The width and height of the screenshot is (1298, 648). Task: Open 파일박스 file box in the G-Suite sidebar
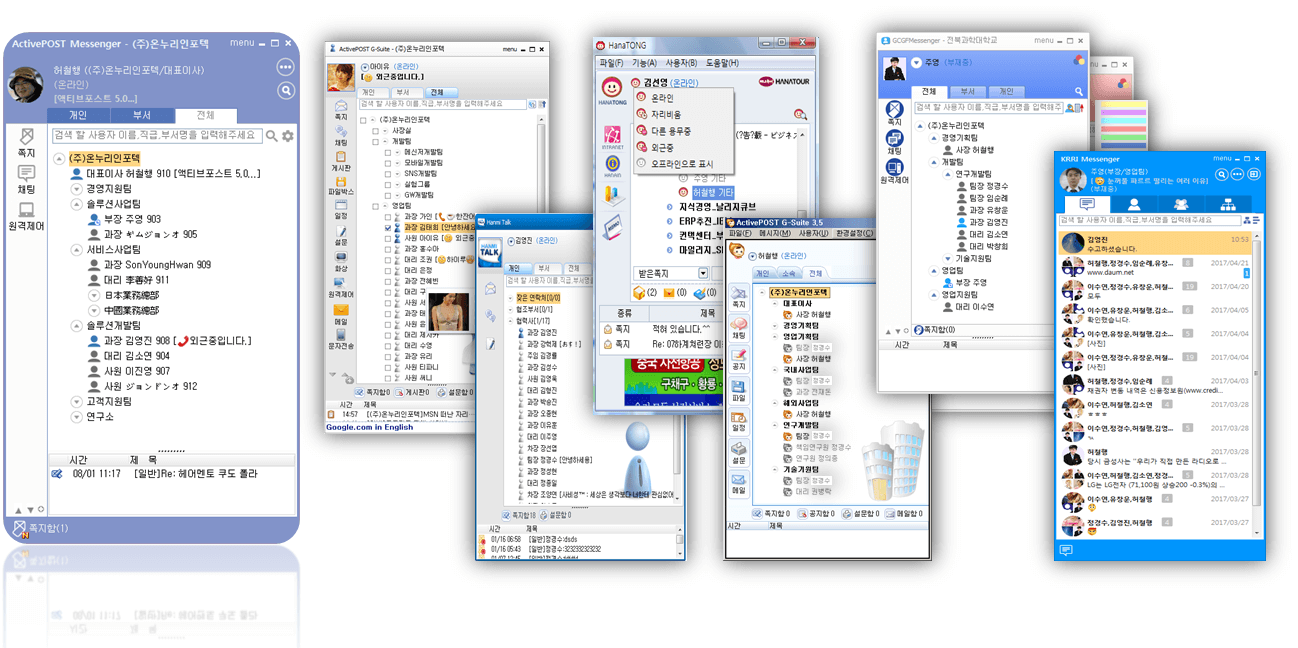coord(341,185)
